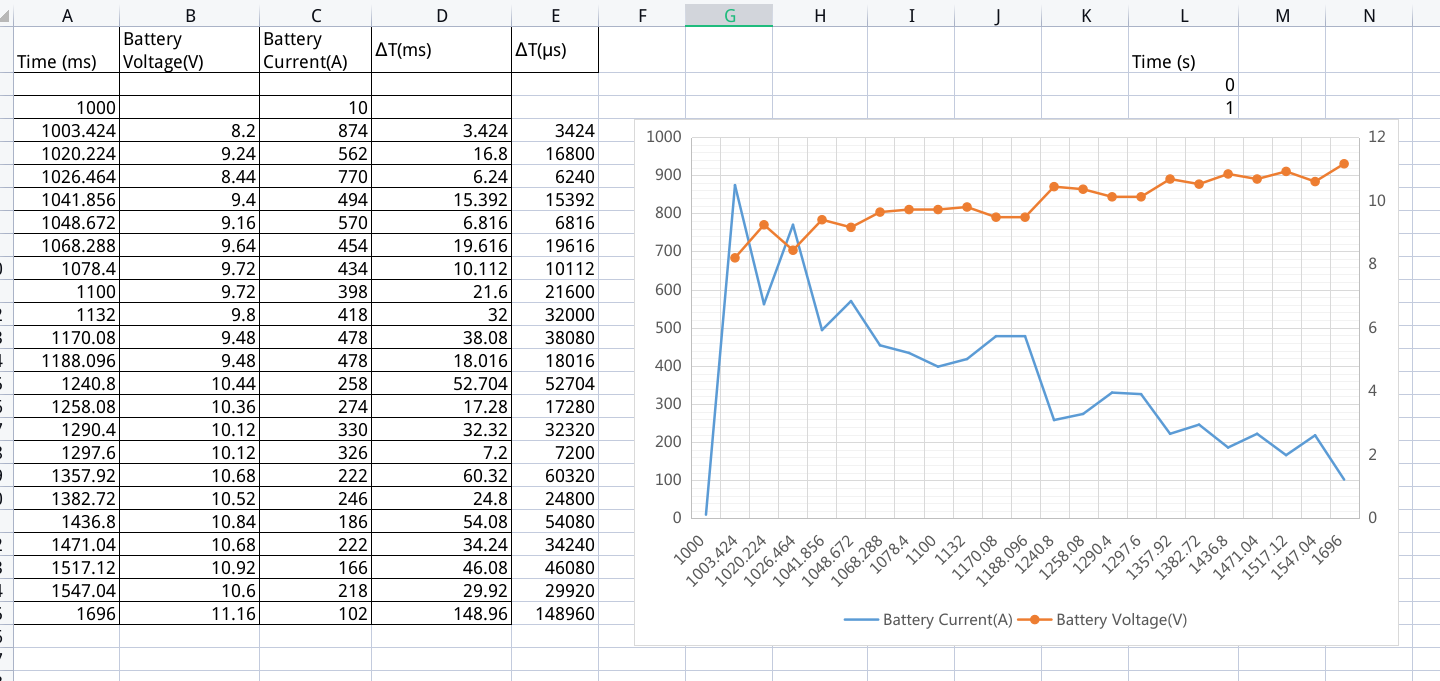Click the 'Time (ms)' header cell
The height and width of the screenshot is (681, 1440).
(x=66, y=50)
